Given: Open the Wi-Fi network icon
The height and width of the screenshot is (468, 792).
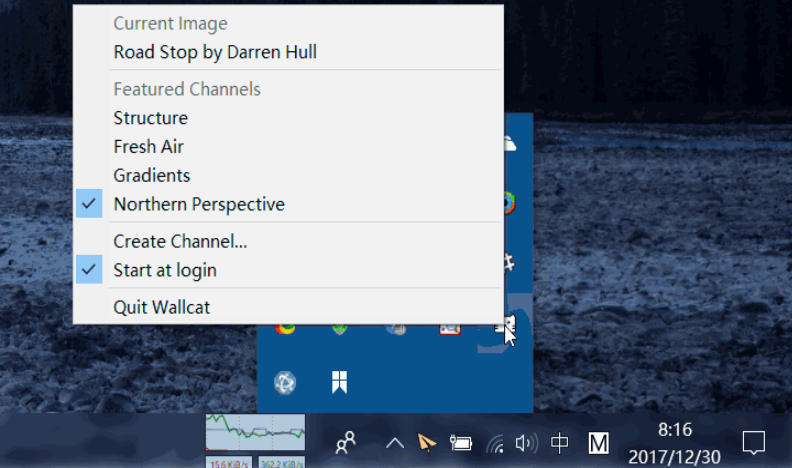Looking at the screenshot, I should tap(495, 442).
